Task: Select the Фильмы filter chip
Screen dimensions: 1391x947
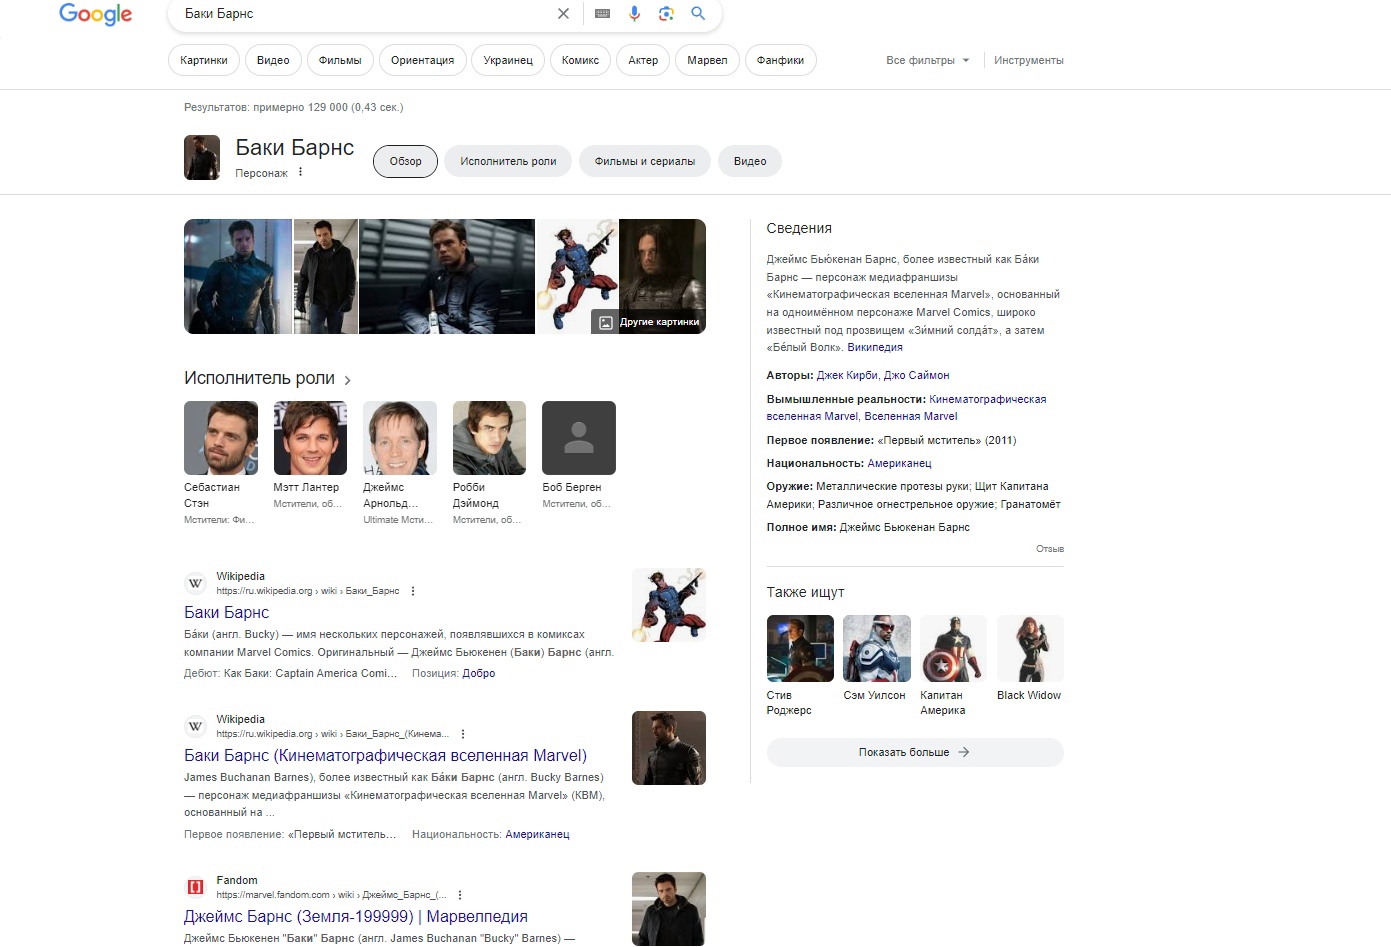Action: 340,60
